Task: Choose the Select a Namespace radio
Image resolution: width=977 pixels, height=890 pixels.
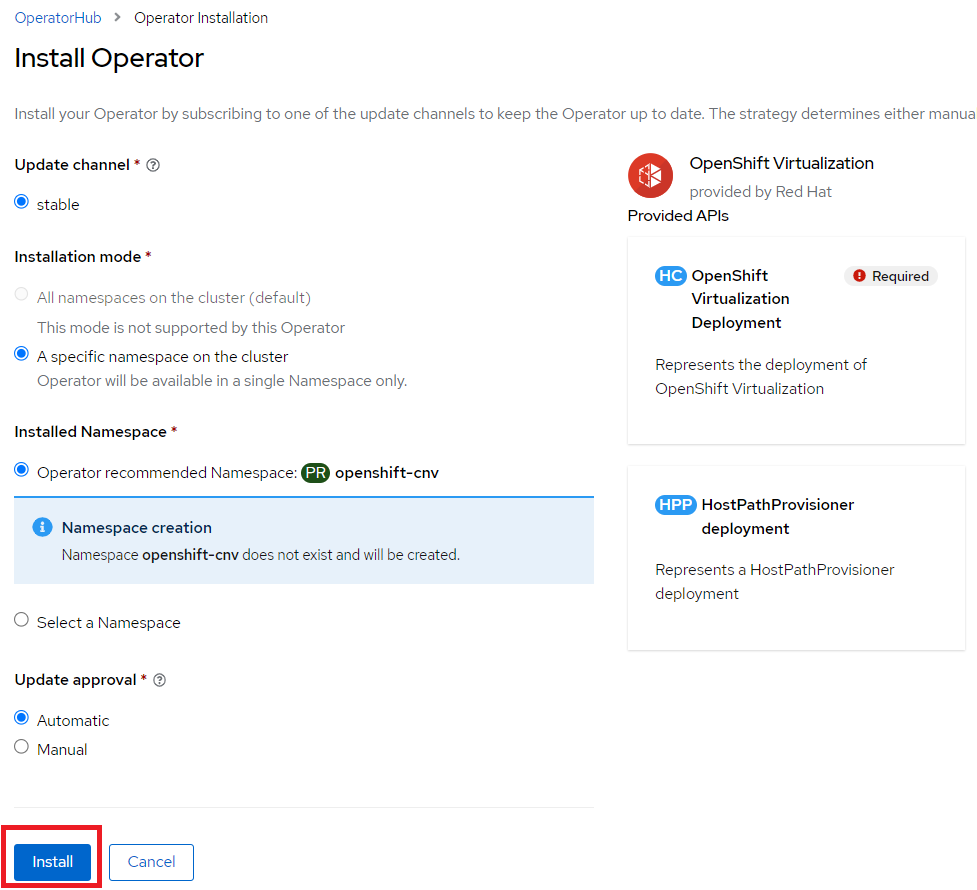Action: 21,620
